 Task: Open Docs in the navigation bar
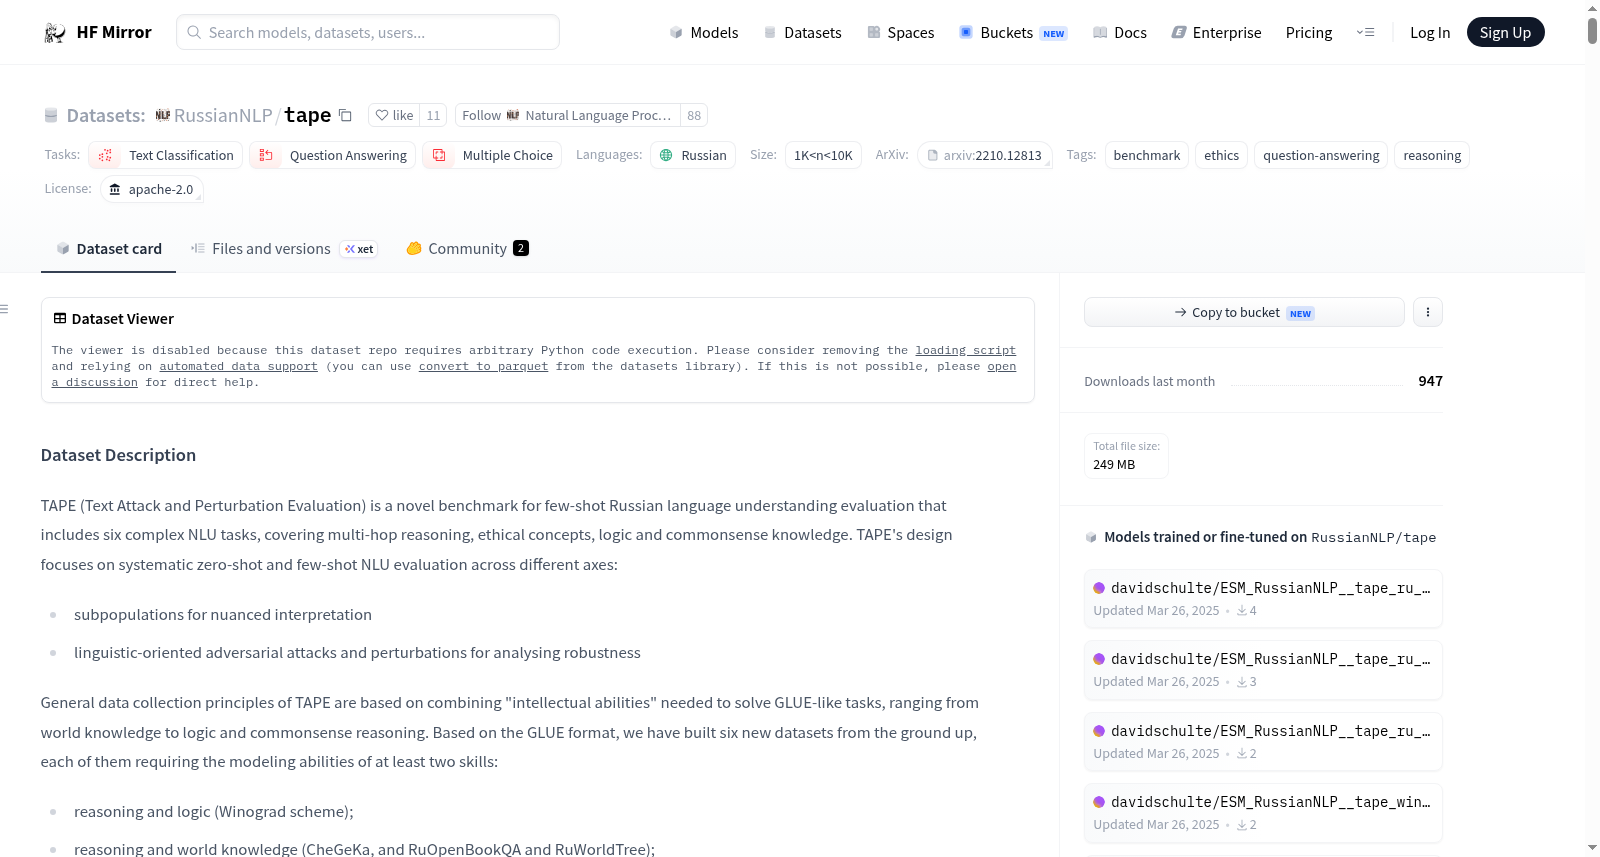(x=1119, y=33)
